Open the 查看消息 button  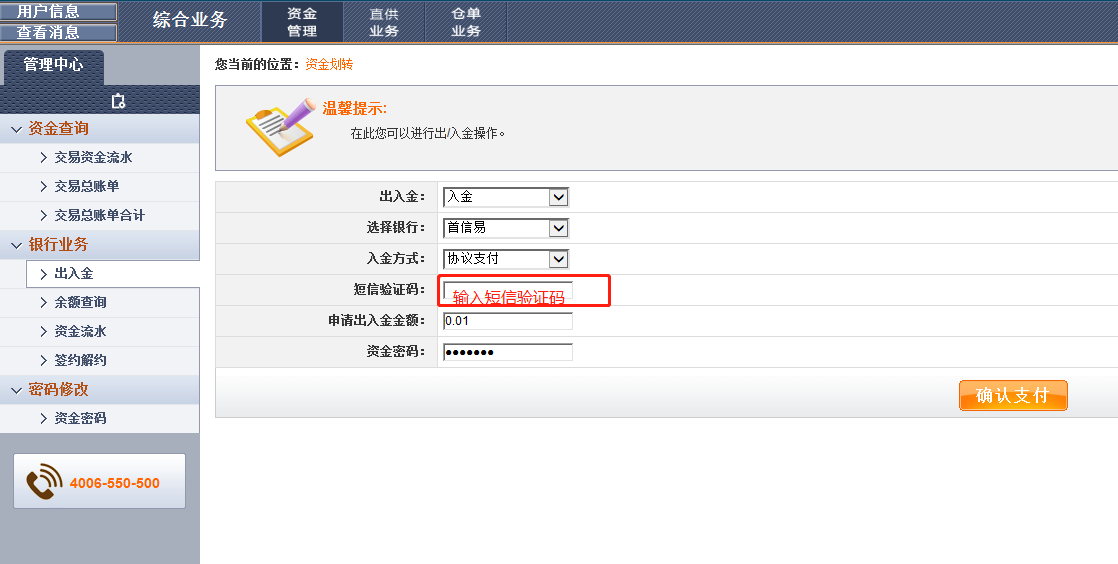58,32
